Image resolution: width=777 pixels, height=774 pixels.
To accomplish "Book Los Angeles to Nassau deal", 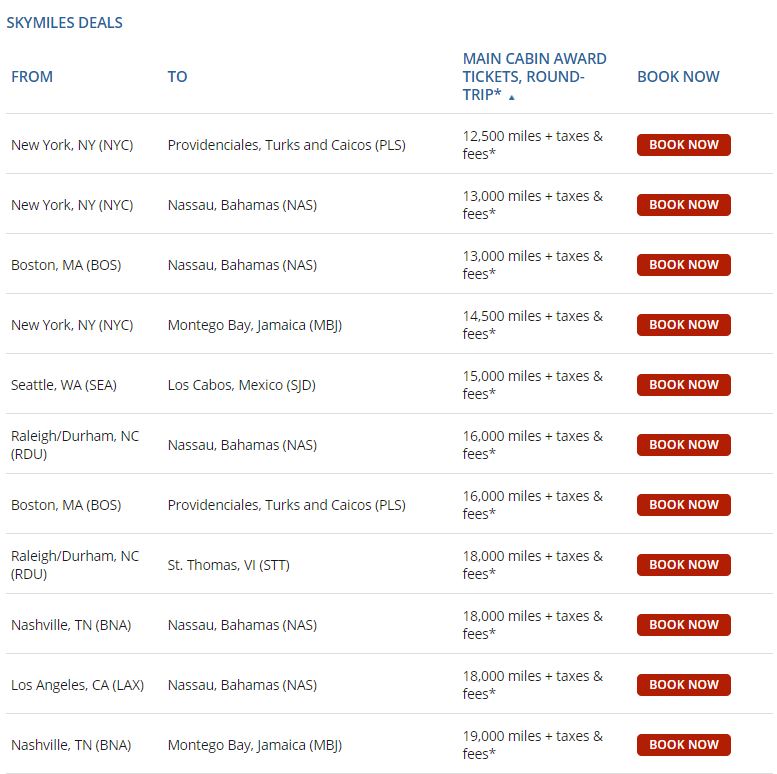I will (x=684, y=685).
